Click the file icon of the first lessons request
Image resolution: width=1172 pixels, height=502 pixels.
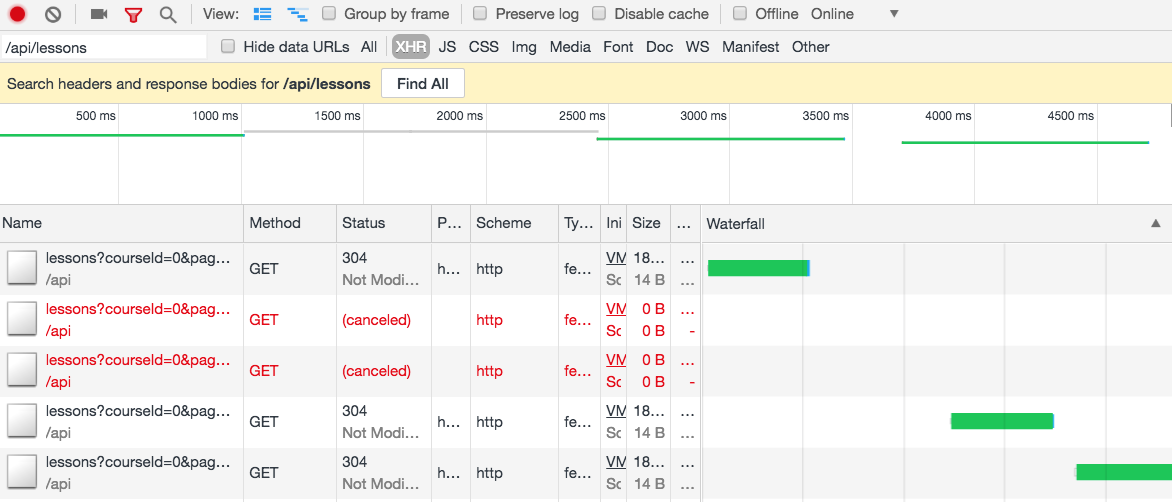pos(22,268)
